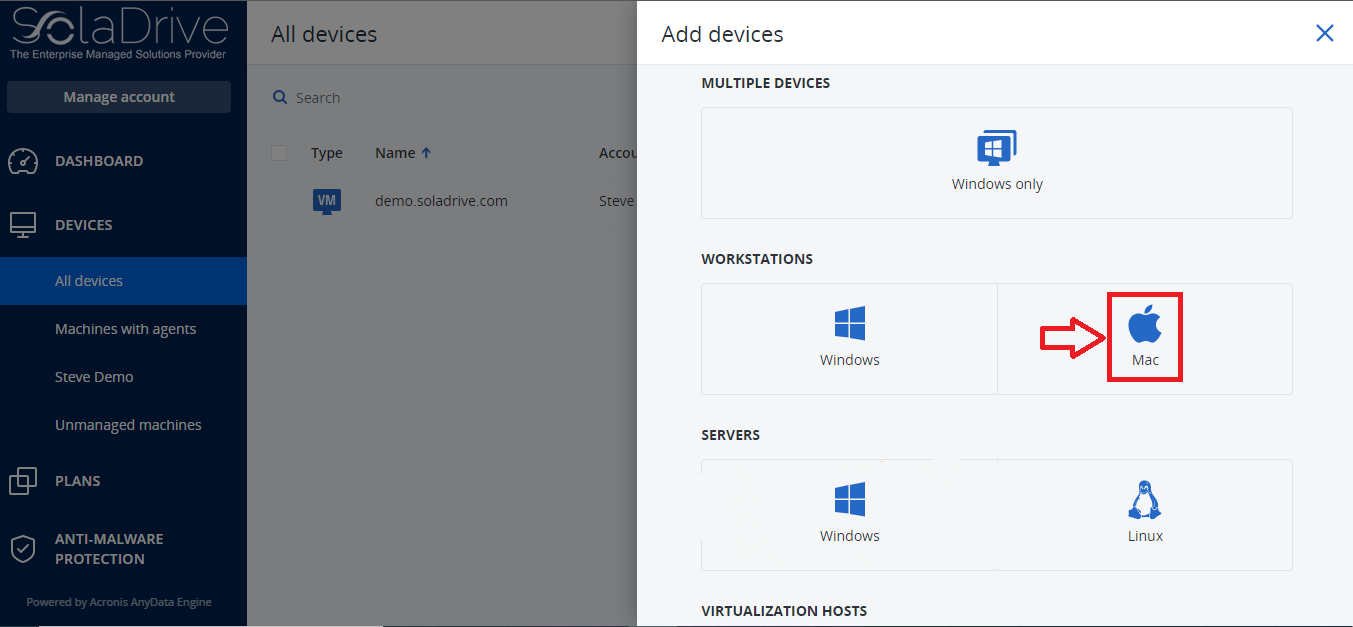The height and width of the screenshot is (627, 1353).
Task: Click the Devices monitor icon in sidebar
Action: pos(23,225)
